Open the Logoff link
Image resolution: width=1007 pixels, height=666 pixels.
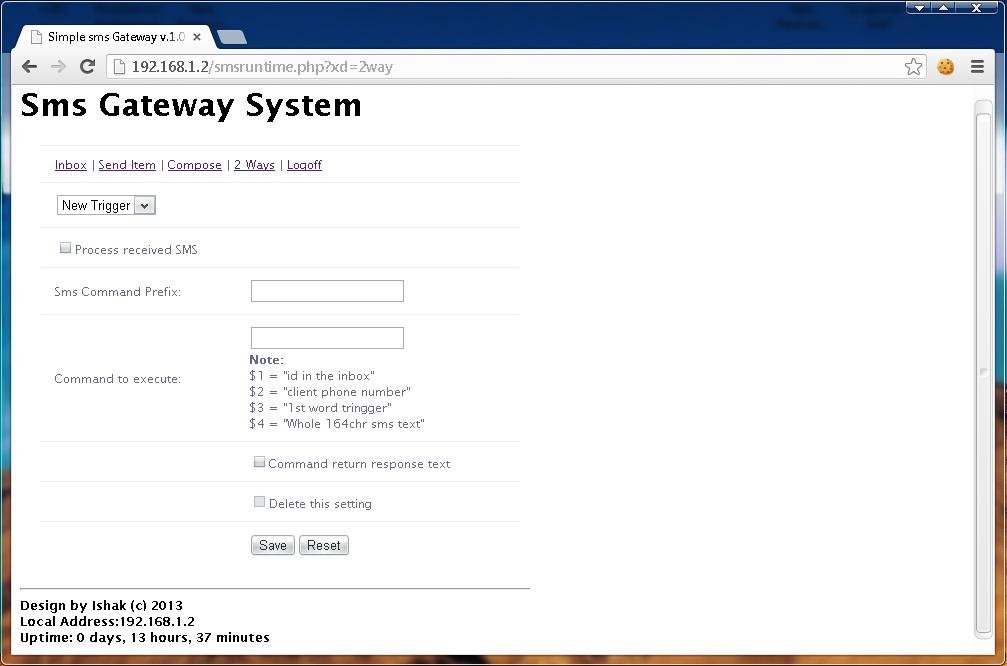(304, 164)
